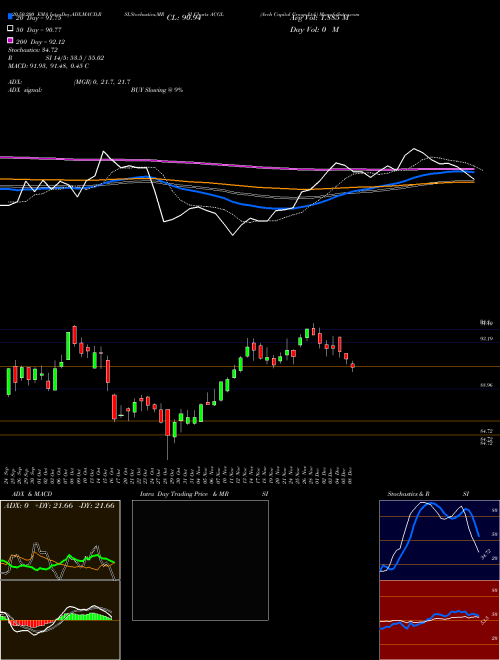Click the 'BUY Slowing @ 9%' signal text
The width and height of the screenshot is (500, 660).
point(157,90)
